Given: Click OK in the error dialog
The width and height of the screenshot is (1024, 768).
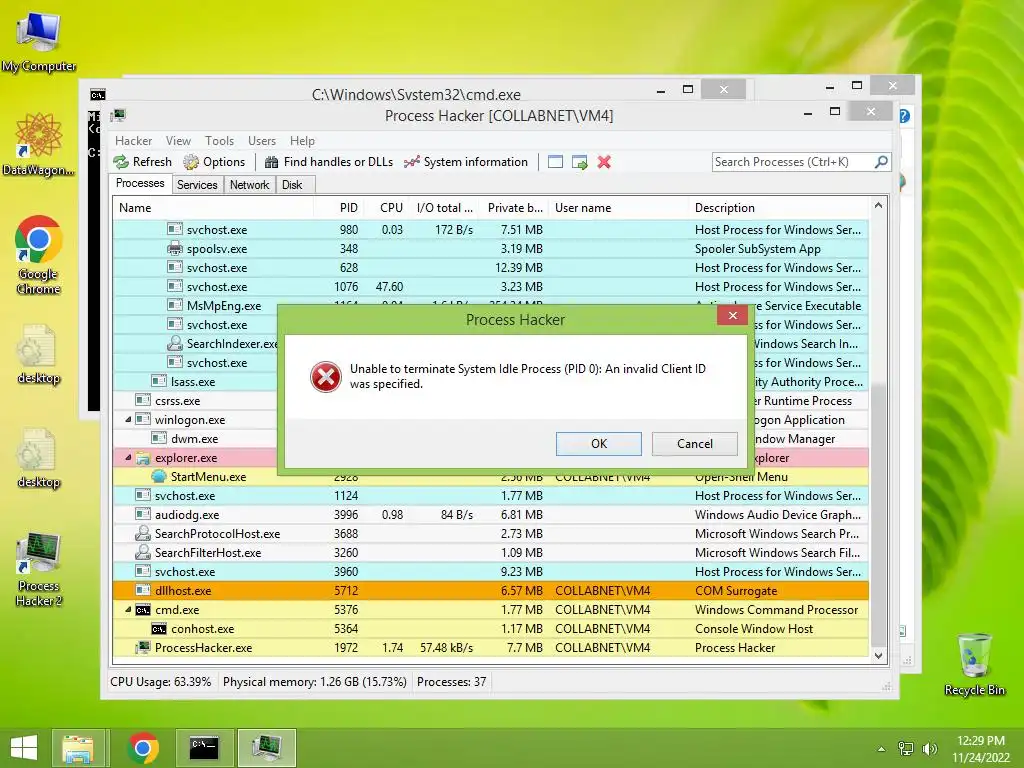Looking at the screenshot, I should pyautogui.click(x=598, y=443).
